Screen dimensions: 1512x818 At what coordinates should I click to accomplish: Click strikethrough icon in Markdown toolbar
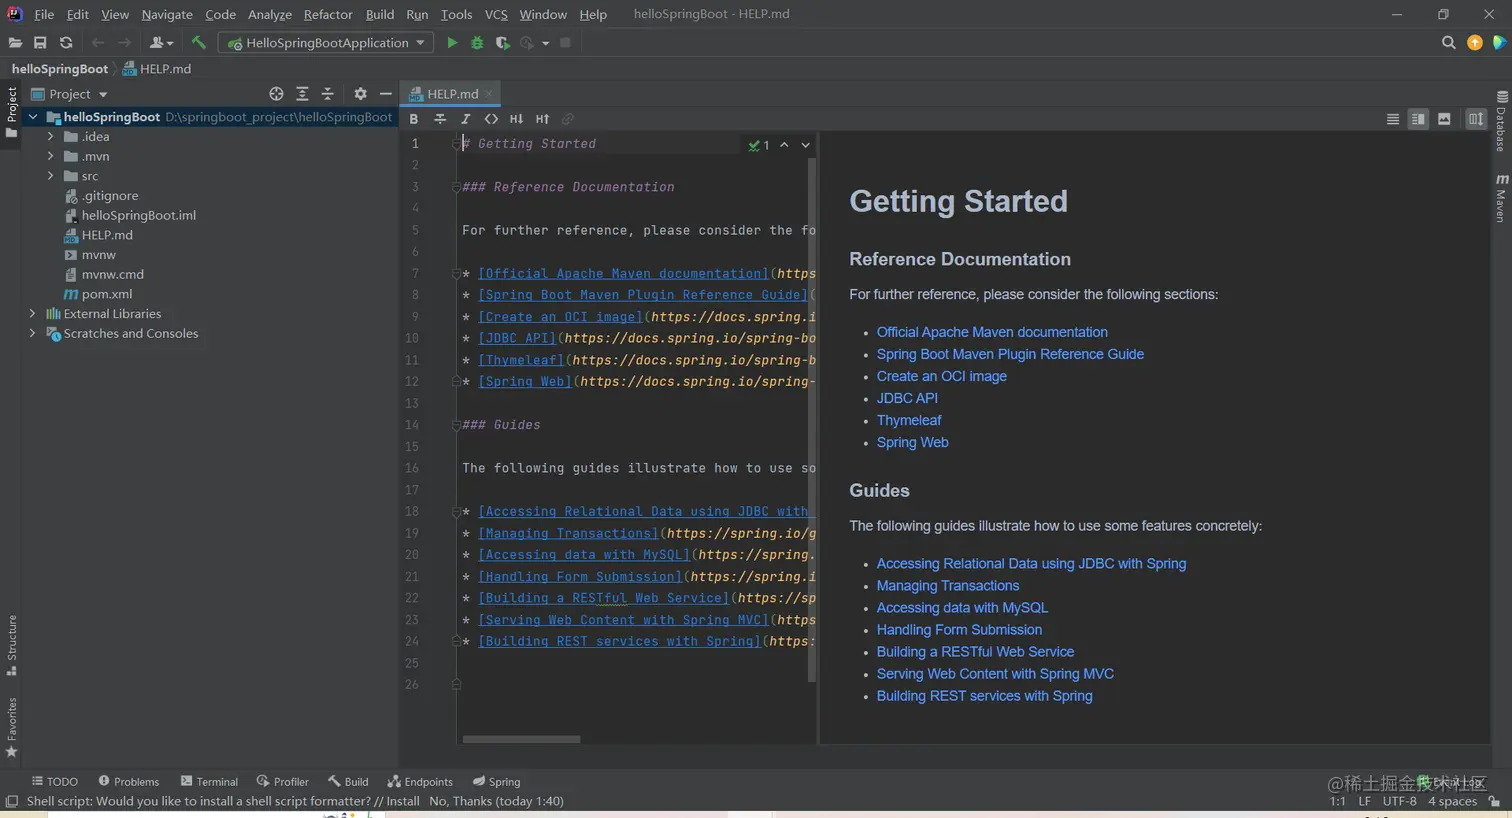point(439,119)
